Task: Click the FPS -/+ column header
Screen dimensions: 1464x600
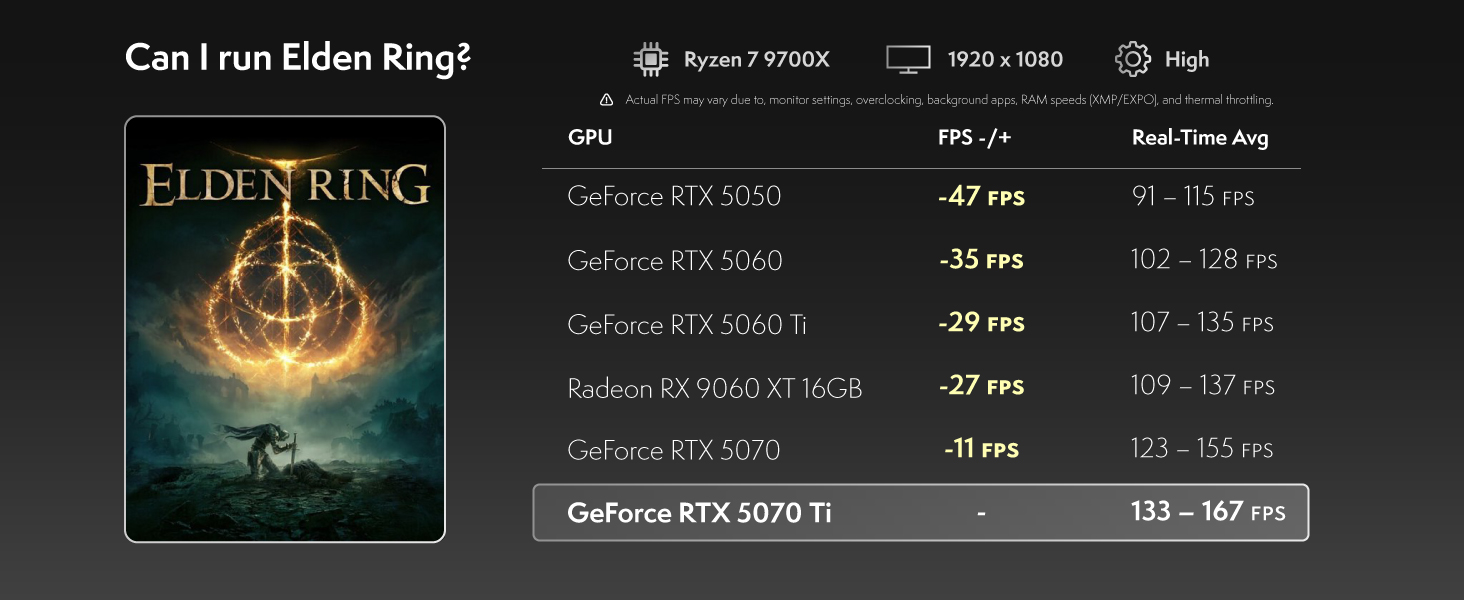Action: (x=975, y=138)
